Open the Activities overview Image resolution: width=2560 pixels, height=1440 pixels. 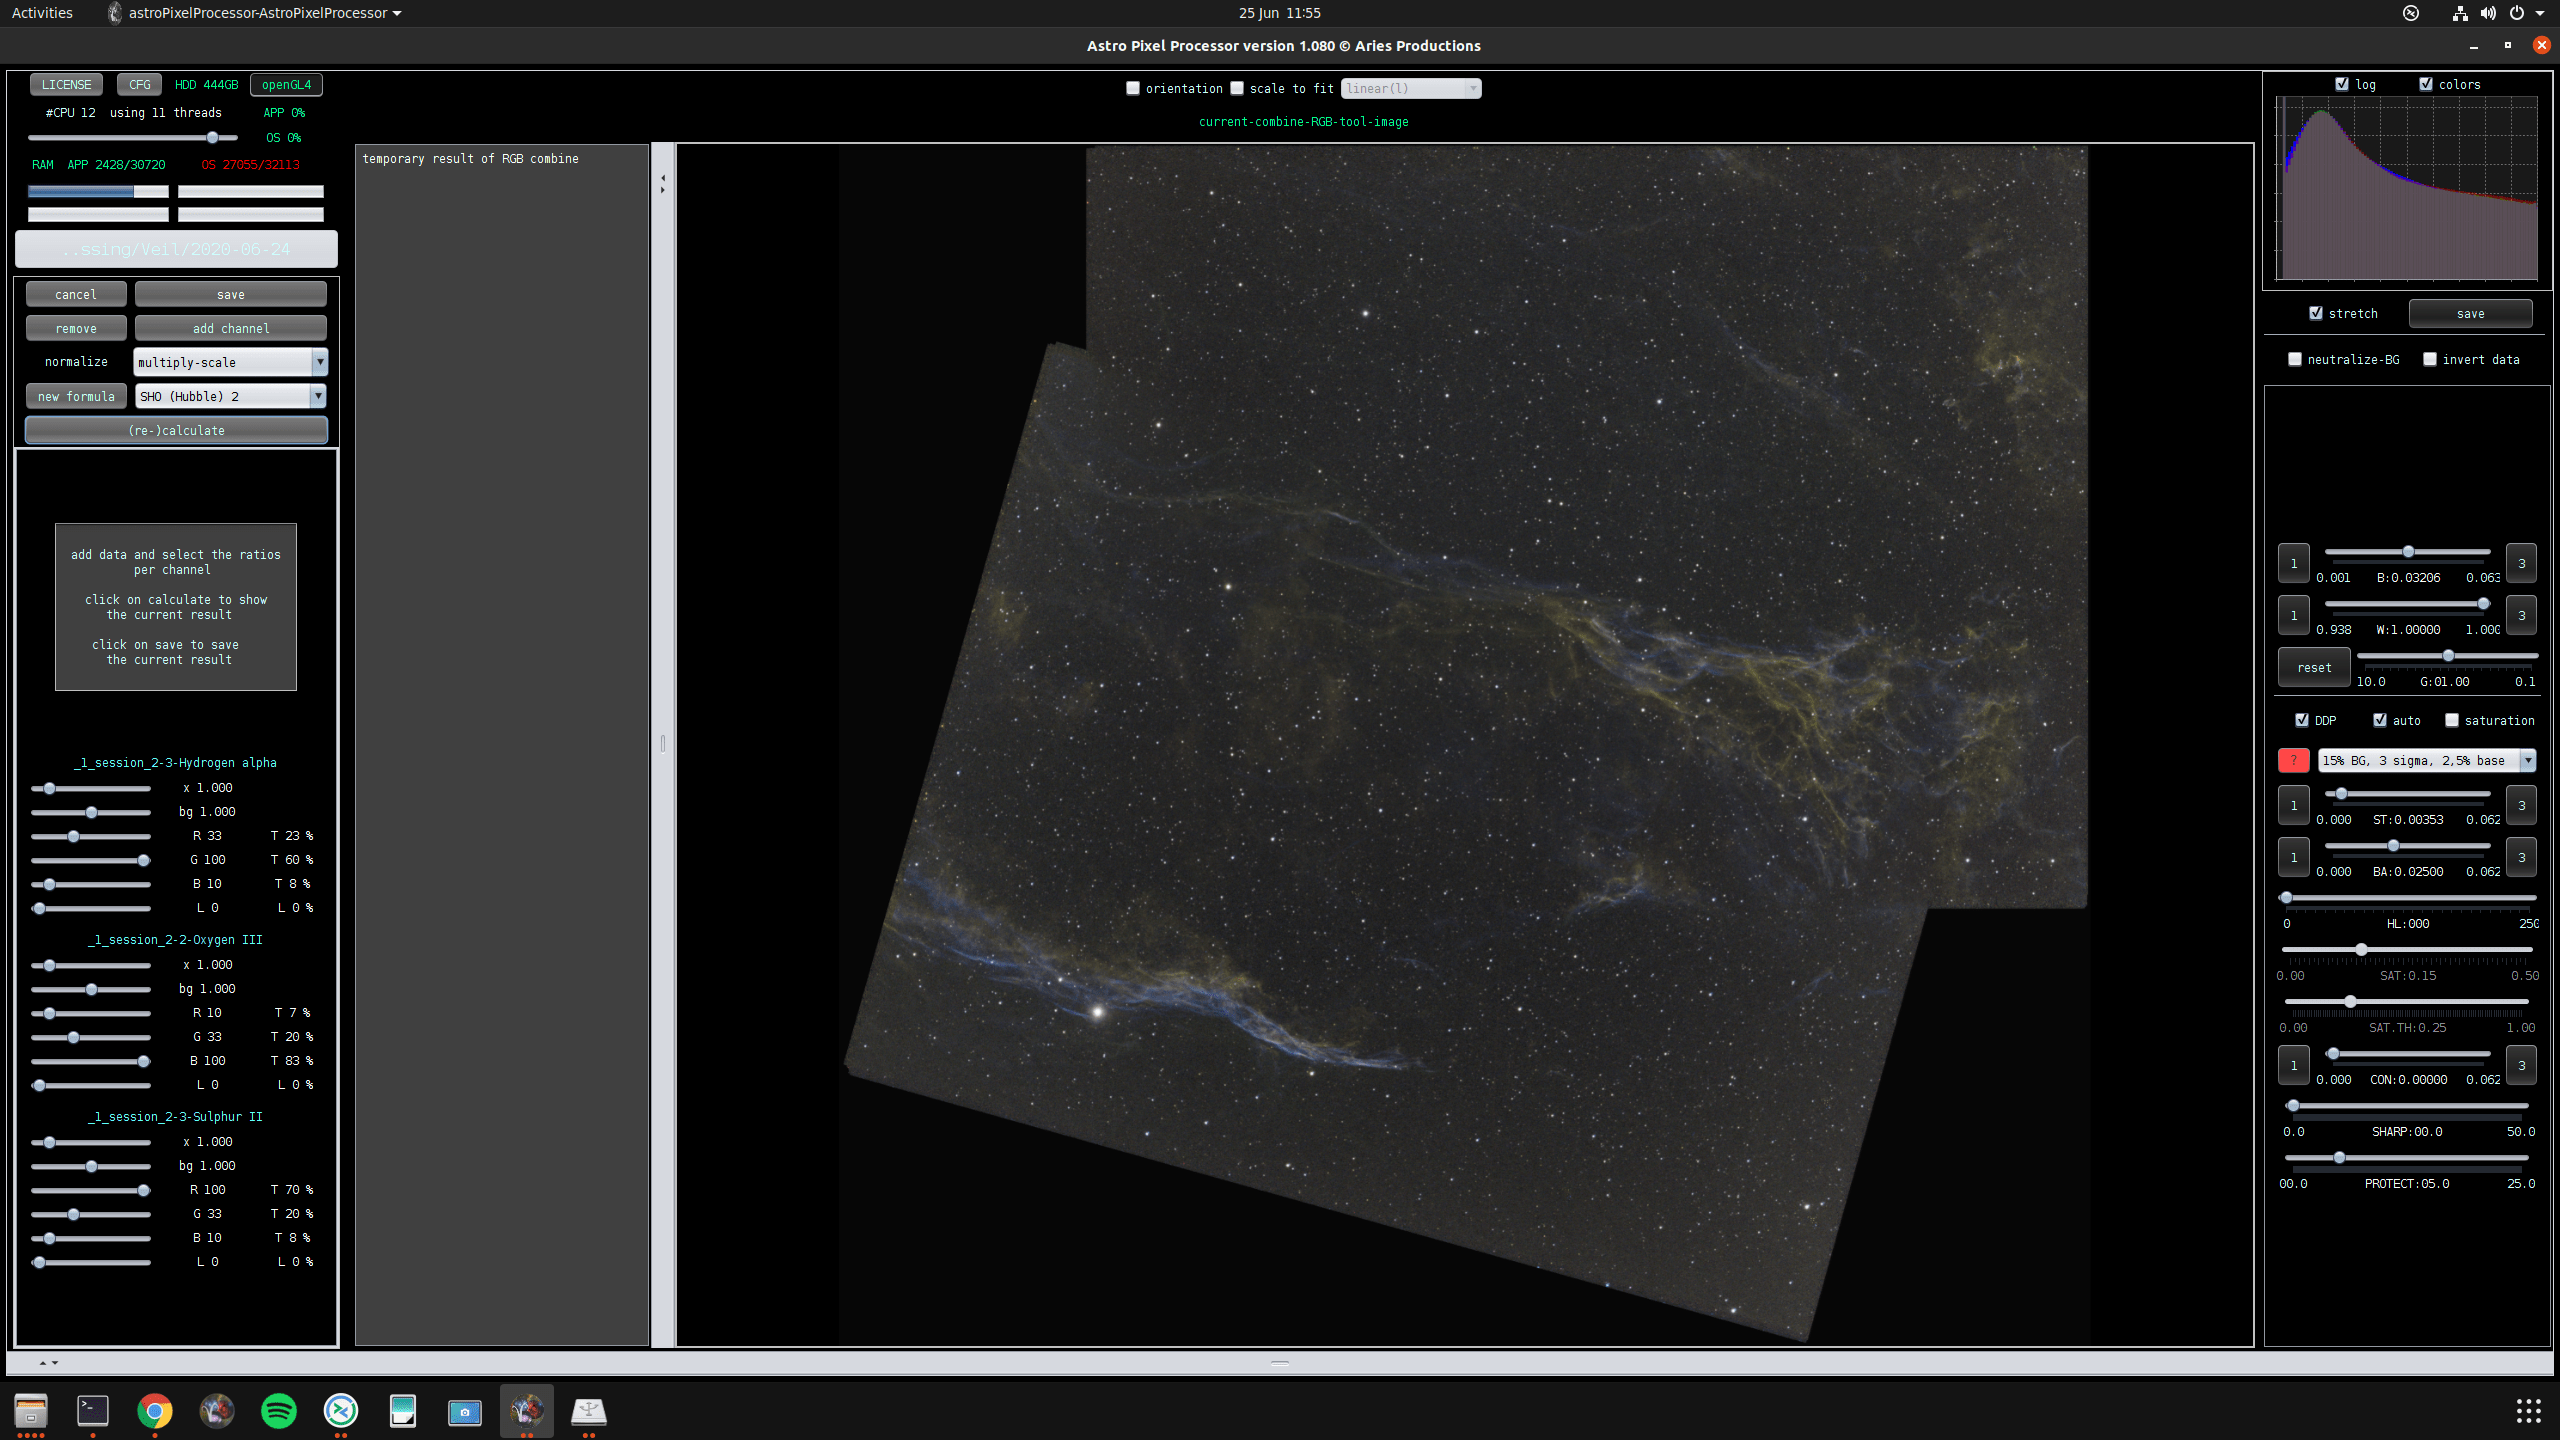[42, 13]
